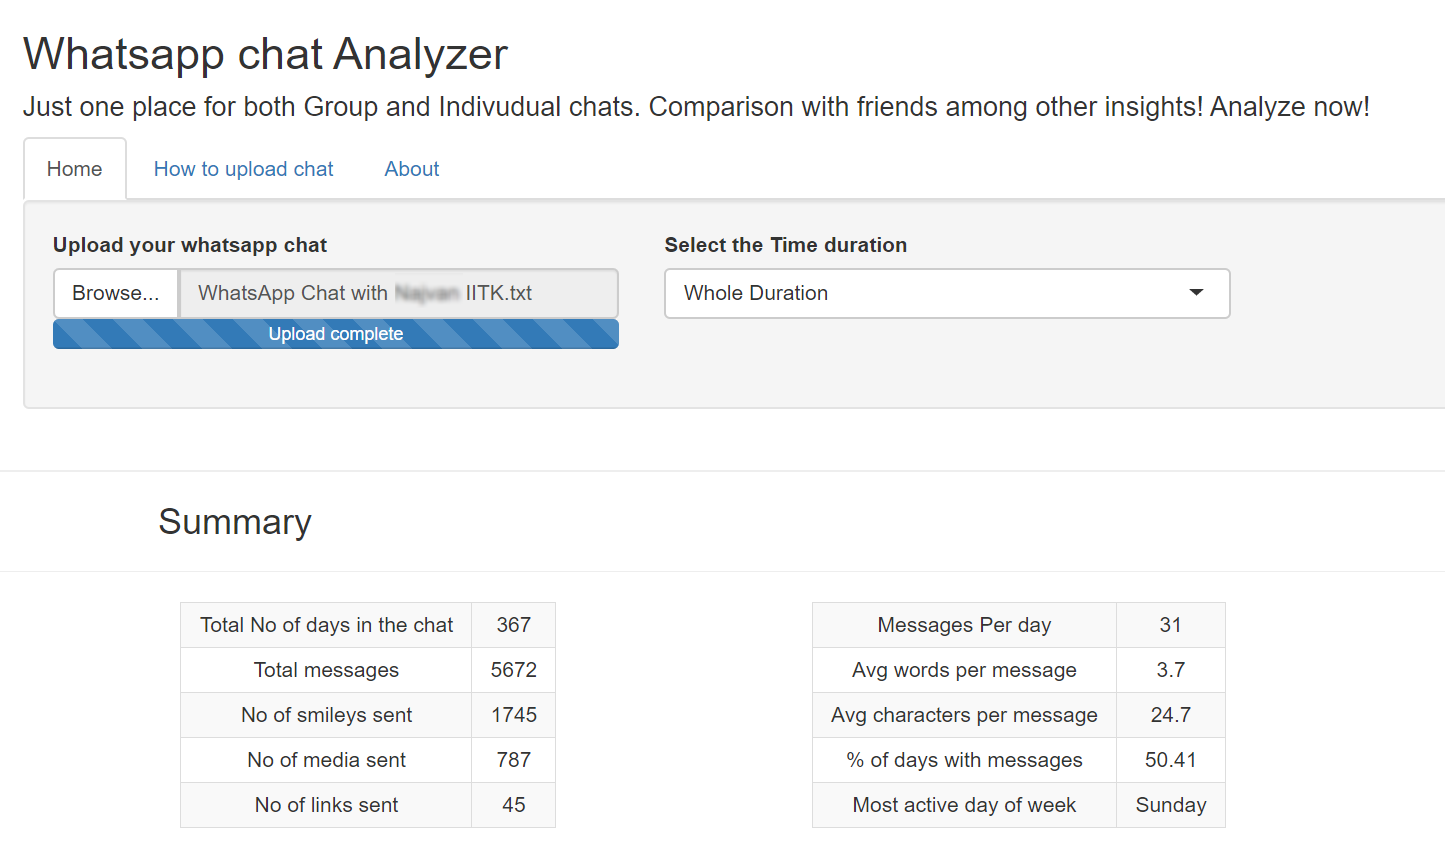
Task: Click the % of days with messages cell
Action: pos(964,760)
